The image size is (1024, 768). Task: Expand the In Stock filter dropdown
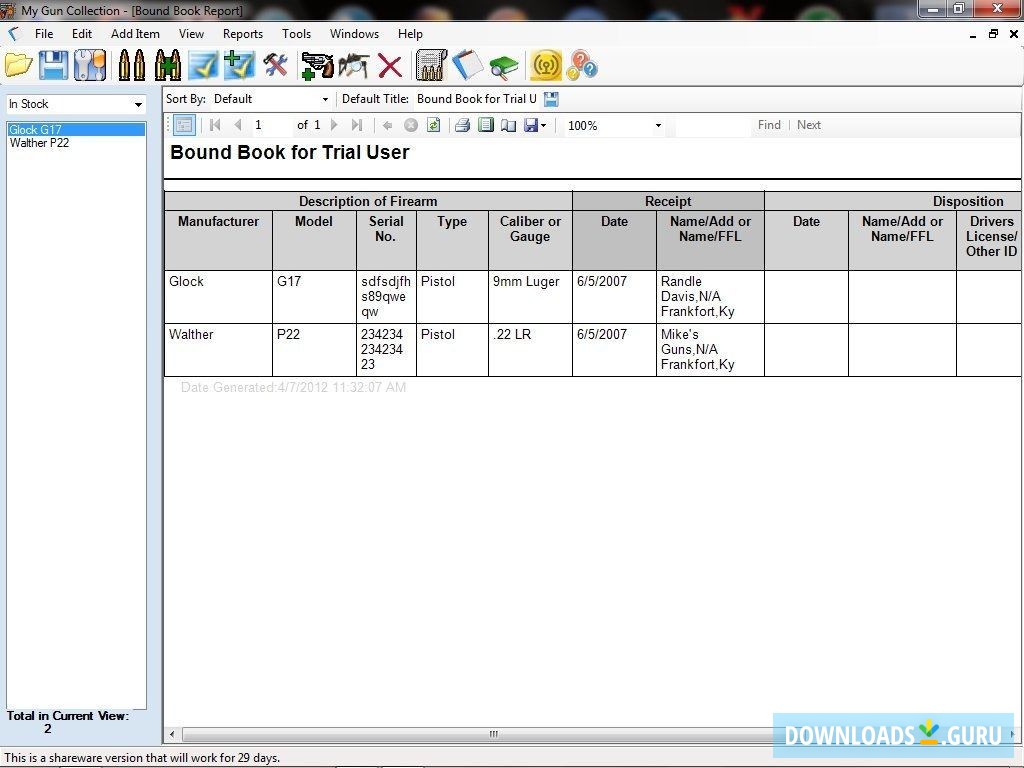138,105
